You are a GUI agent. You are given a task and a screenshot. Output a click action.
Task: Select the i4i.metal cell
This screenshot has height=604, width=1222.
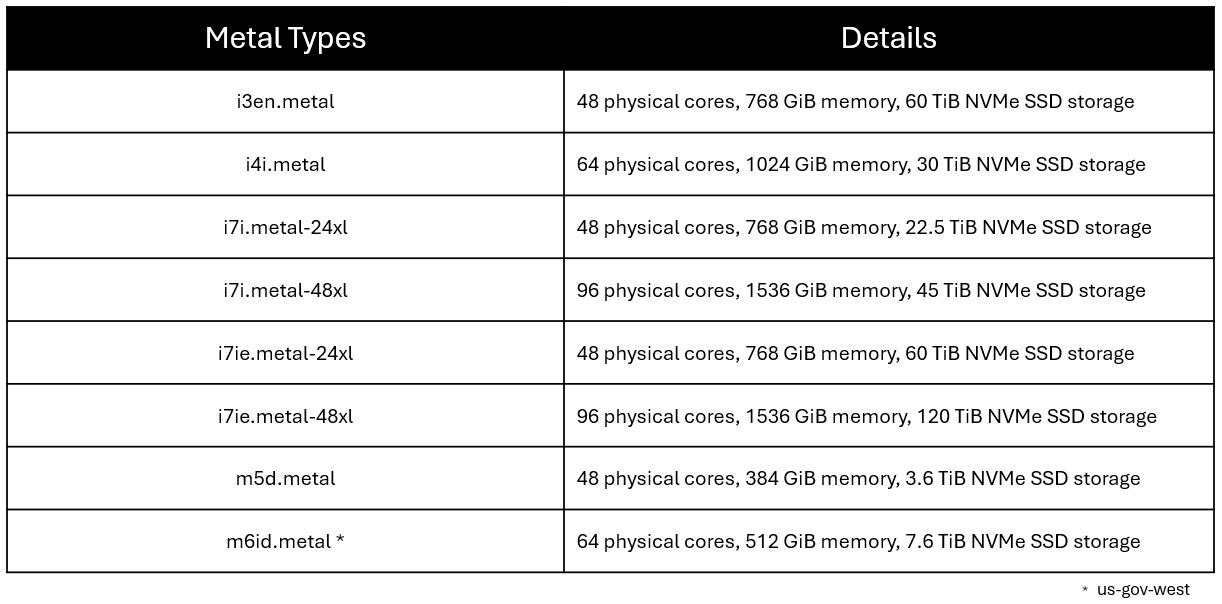click(285, 164)
